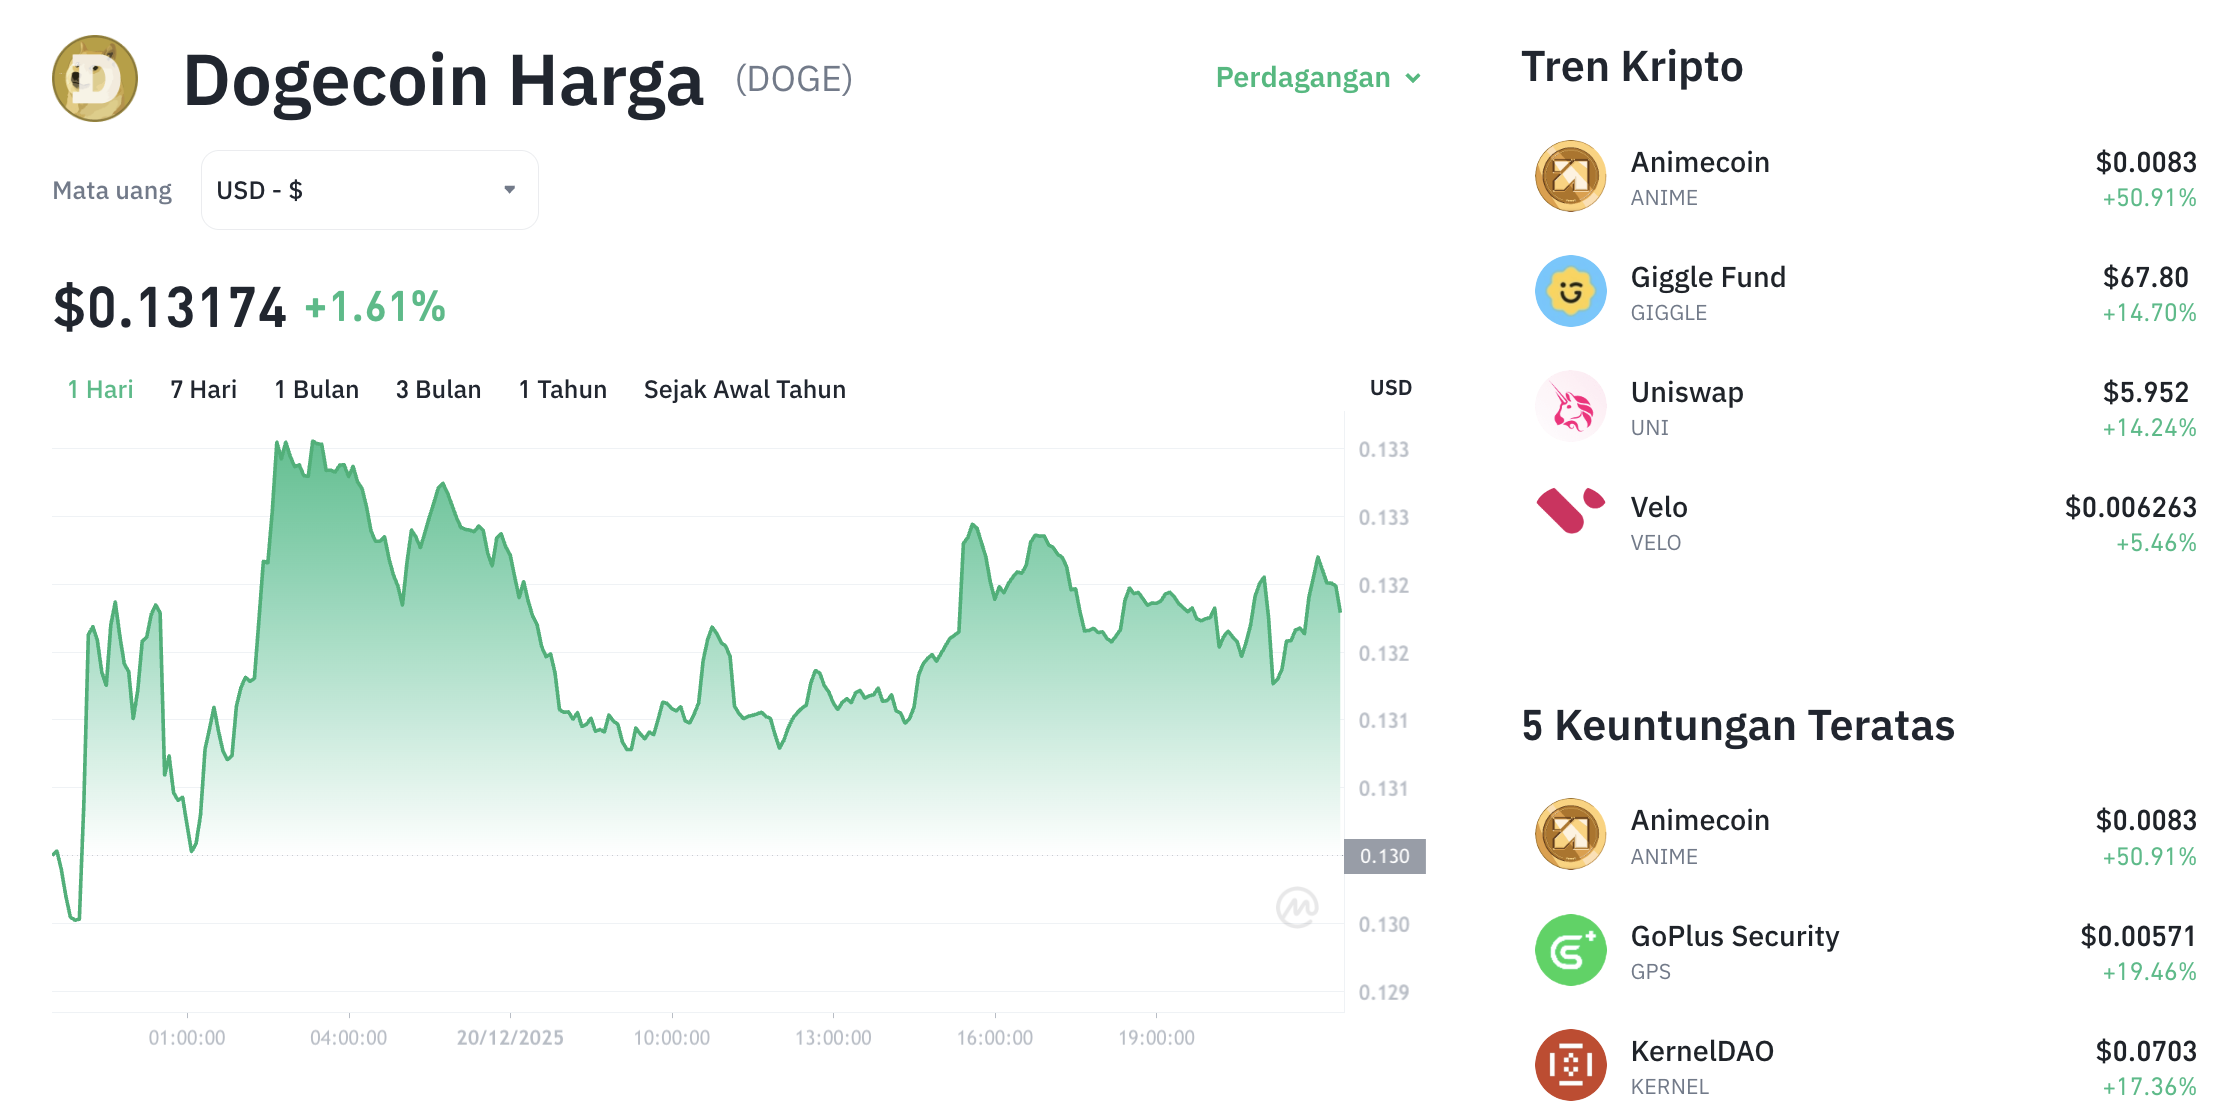The height and width of the screenshot is (1108, 2214).
Task: Click the highlighted 0.130 price axis label
Action: click(1385, 856)
